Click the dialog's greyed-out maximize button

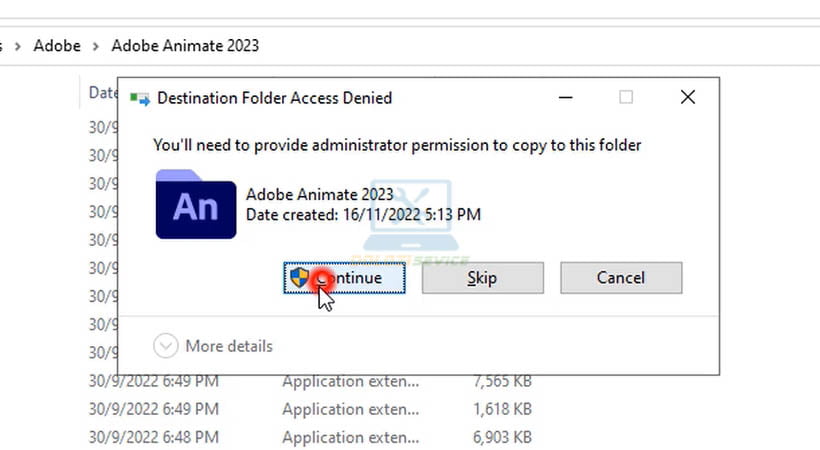pos(626,97)
